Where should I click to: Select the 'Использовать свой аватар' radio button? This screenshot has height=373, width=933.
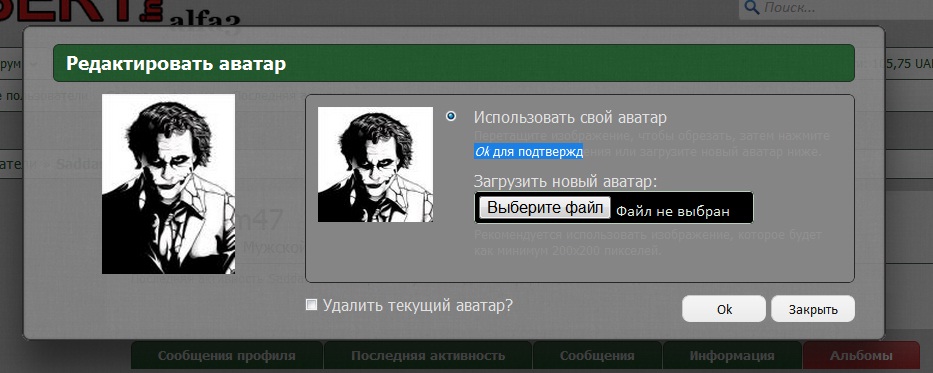451,116
